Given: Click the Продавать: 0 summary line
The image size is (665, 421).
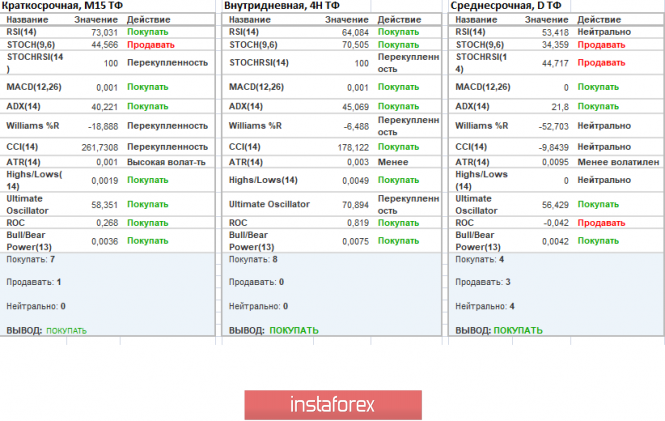Looking at the screenshot, I should pyautogui.click(x=257, y=282).
